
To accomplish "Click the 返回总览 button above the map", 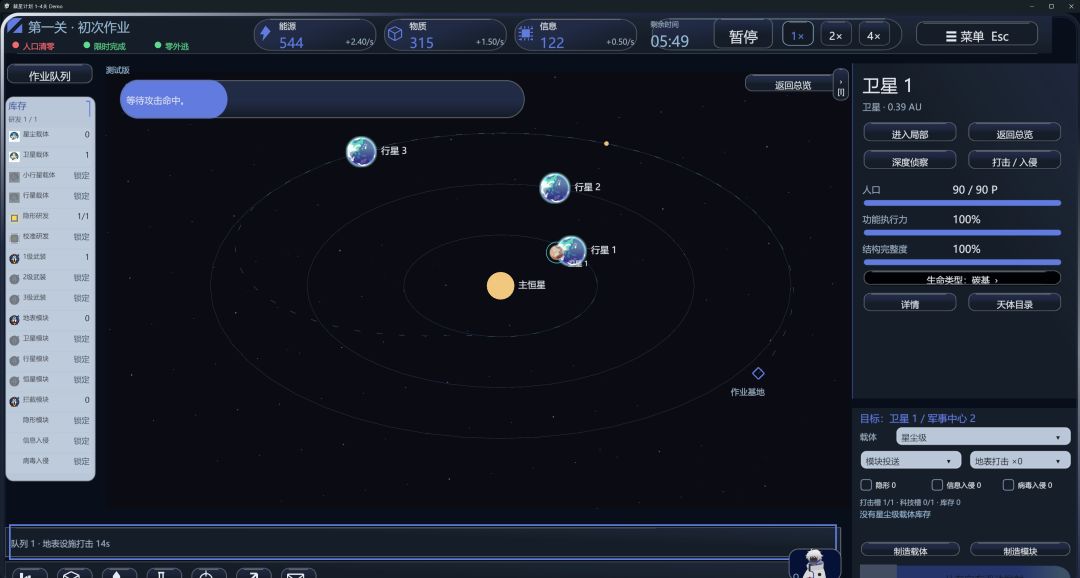I will [789, 85].
